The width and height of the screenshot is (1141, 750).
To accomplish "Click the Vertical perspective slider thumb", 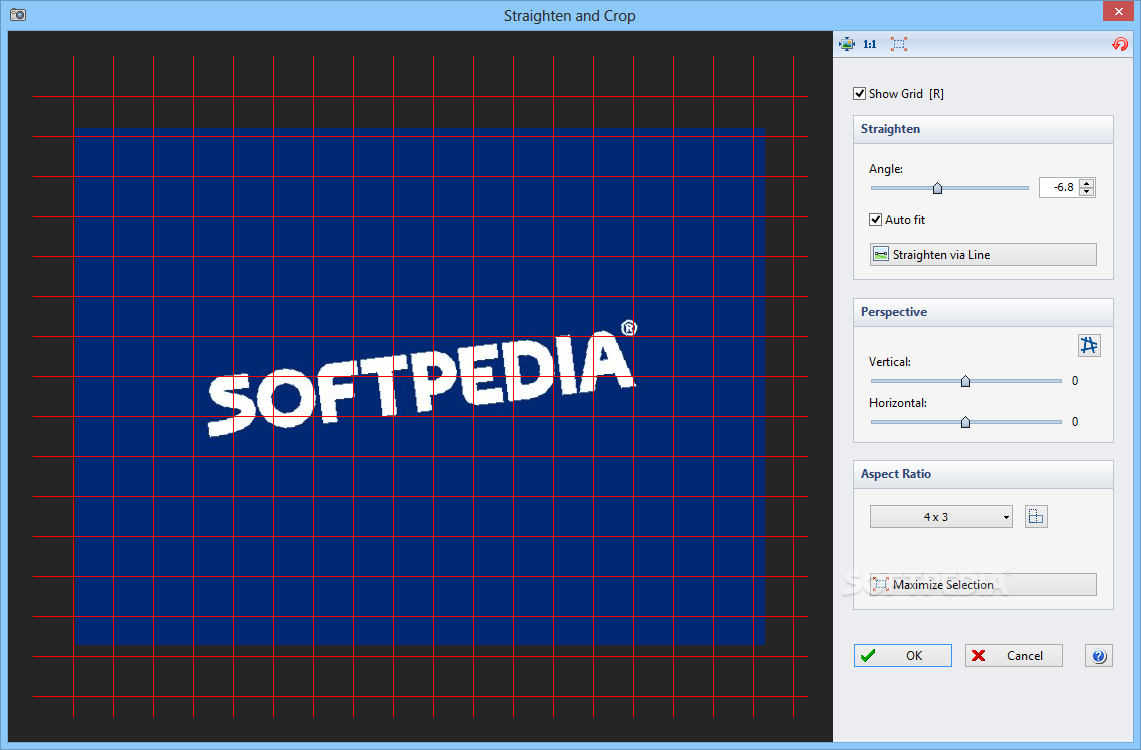I will coord(965,381).
